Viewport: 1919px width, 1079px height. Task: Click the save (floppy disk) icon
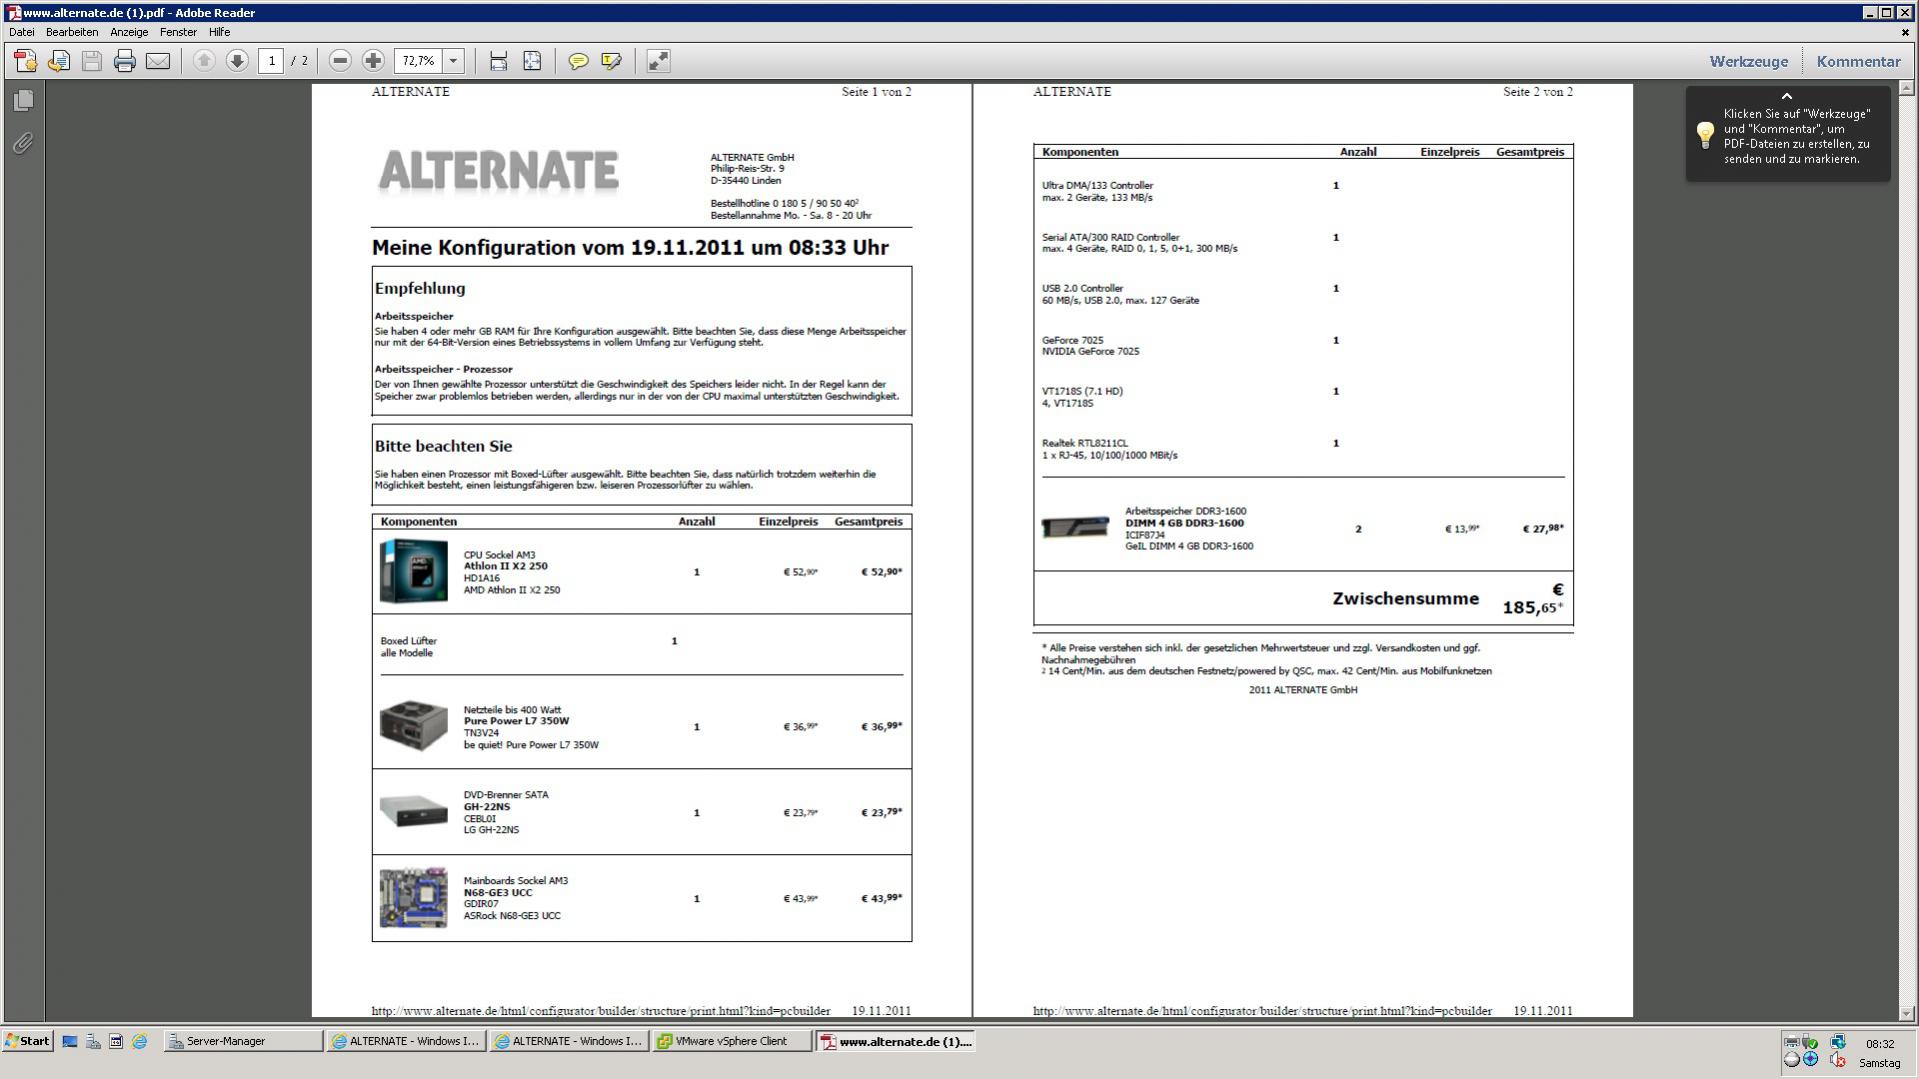coord(92,61)
